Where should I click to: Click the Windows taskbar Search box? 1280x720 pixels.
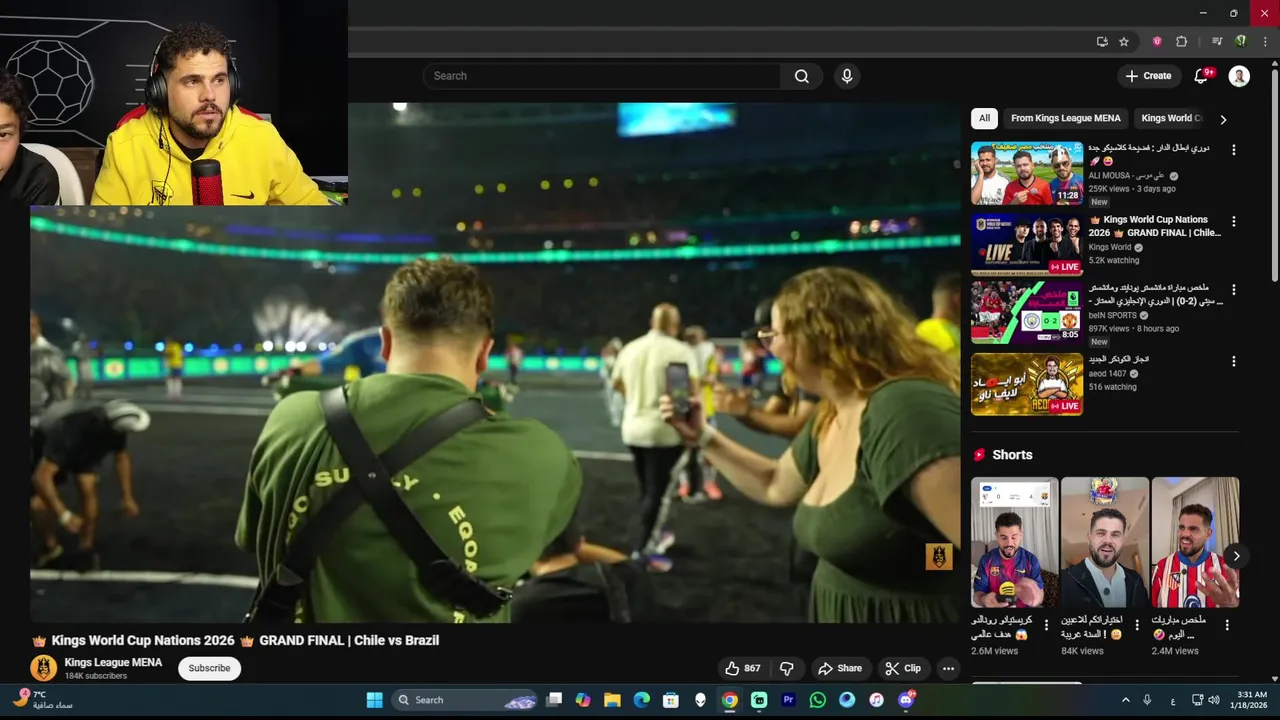click(464, 700)
